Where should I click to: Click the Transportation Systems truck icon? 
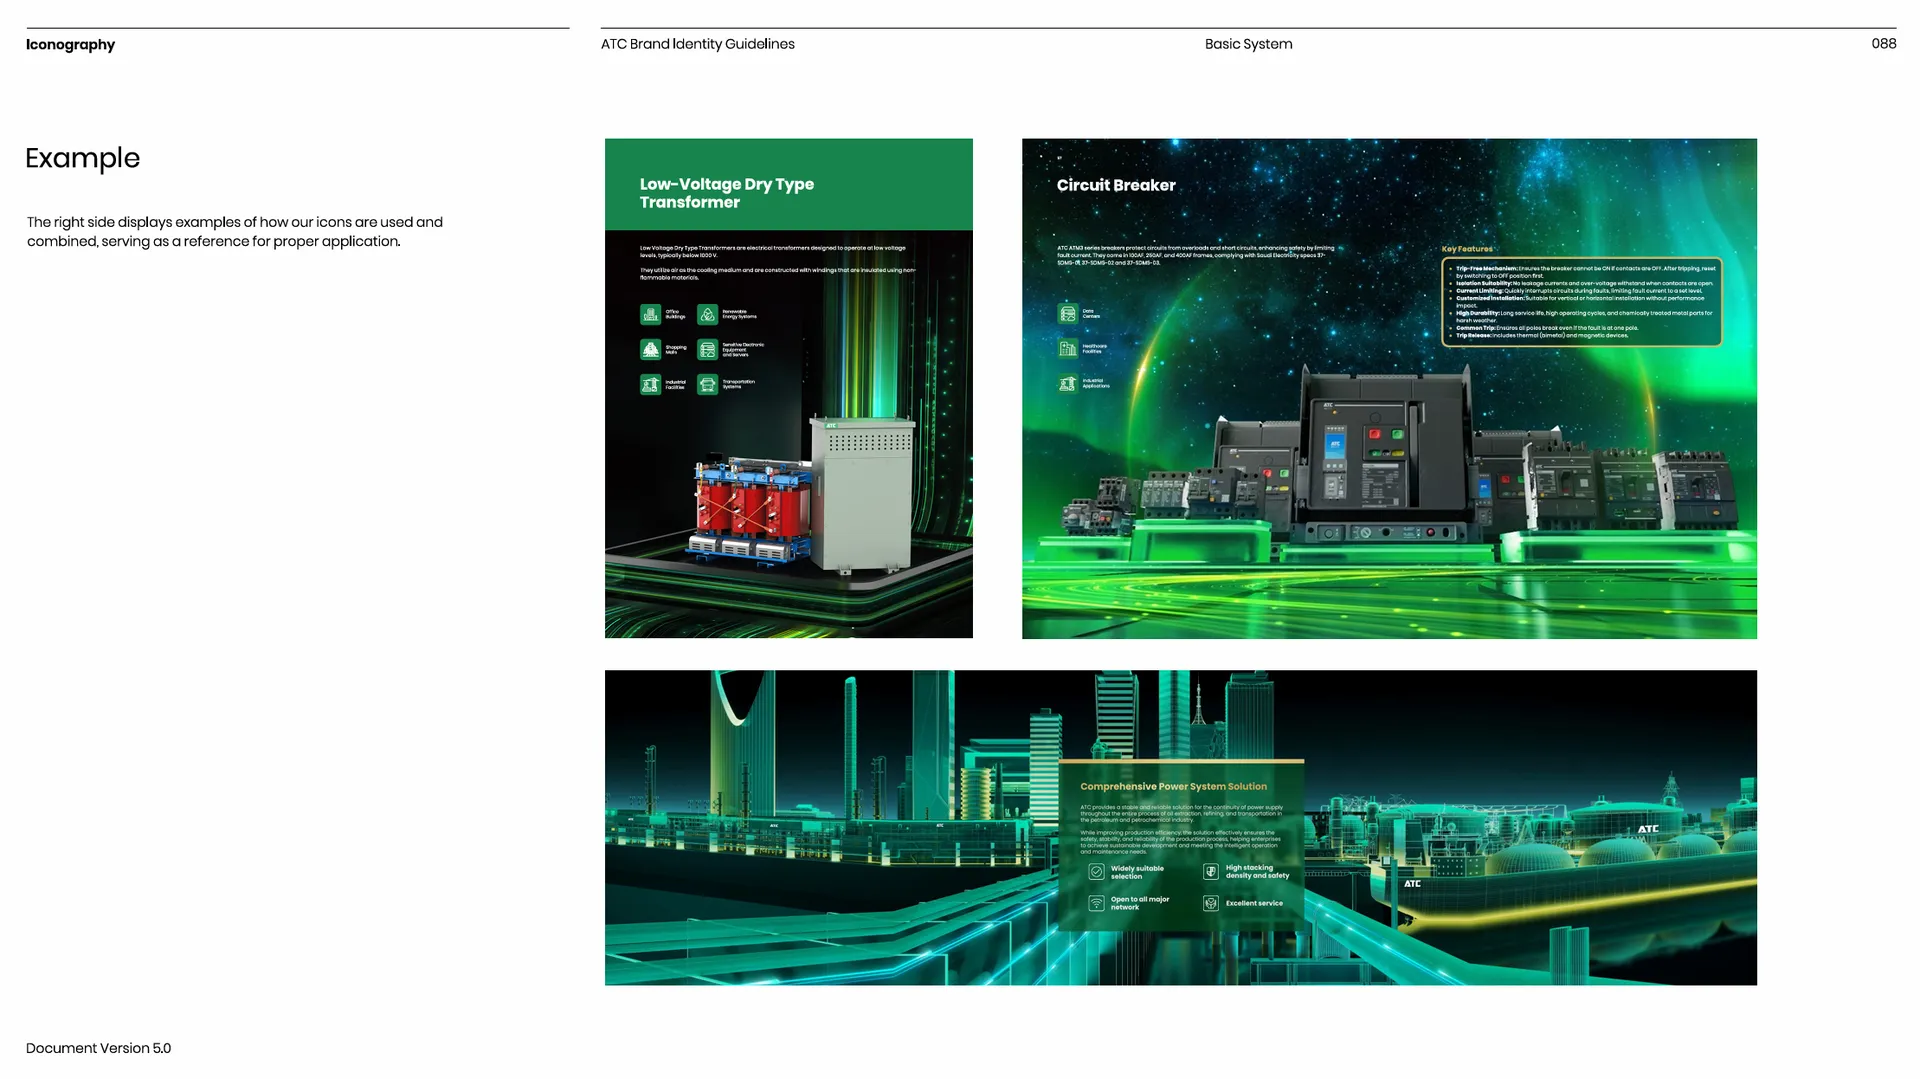click(x=707, y=385)
